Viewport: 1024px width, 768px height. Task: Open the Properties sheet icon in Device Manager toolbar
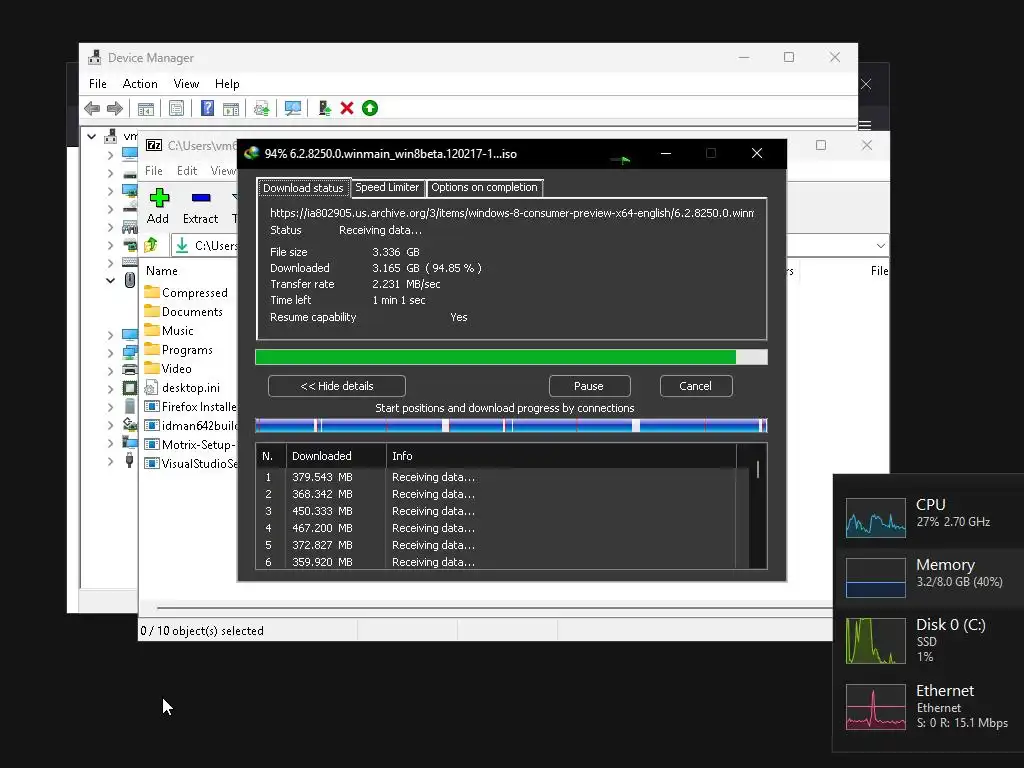point(176,108)
